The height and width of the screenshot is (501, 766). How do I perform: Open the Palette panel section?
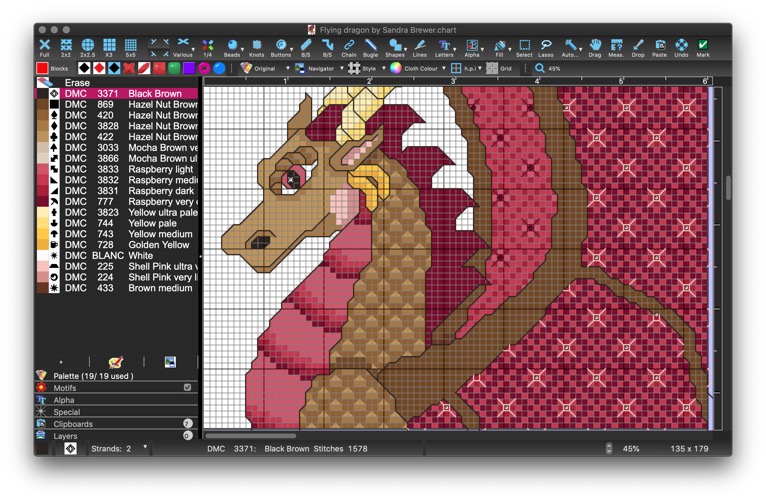point(117,376)
